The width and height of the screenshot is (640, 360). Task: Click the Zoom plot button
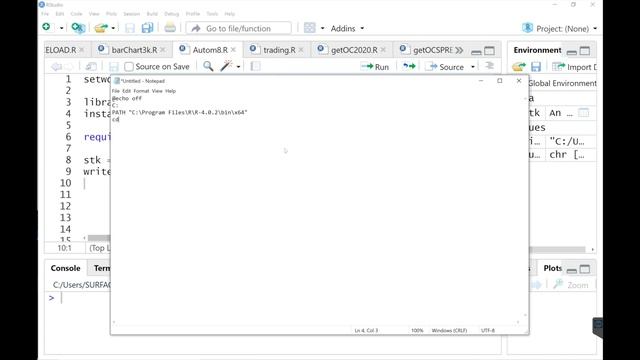tap(571, 285)
